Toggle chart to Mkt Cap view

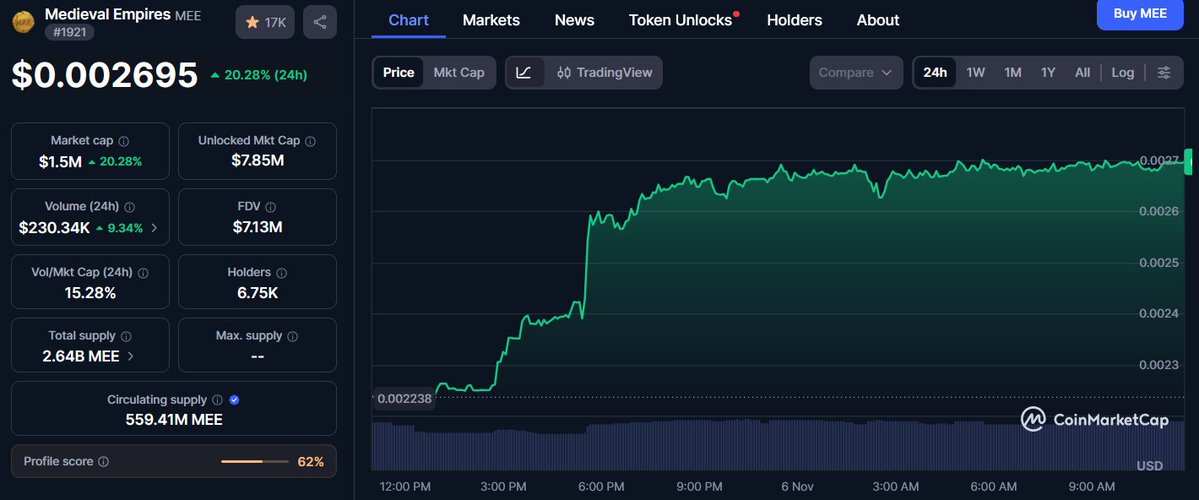pyautogui.click(x=459, y=72)
